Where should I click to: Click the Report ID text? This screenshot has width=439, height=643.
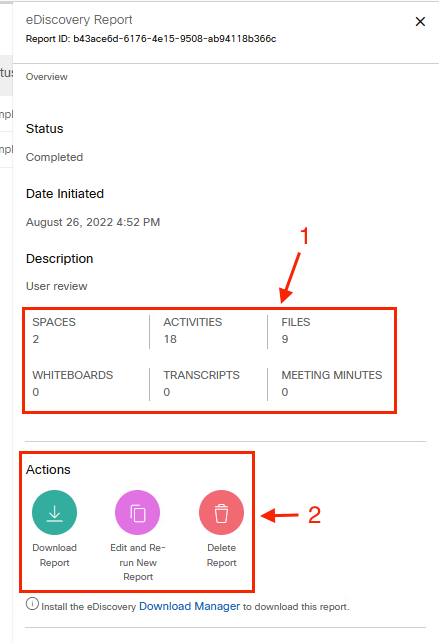tap(151, 39)
